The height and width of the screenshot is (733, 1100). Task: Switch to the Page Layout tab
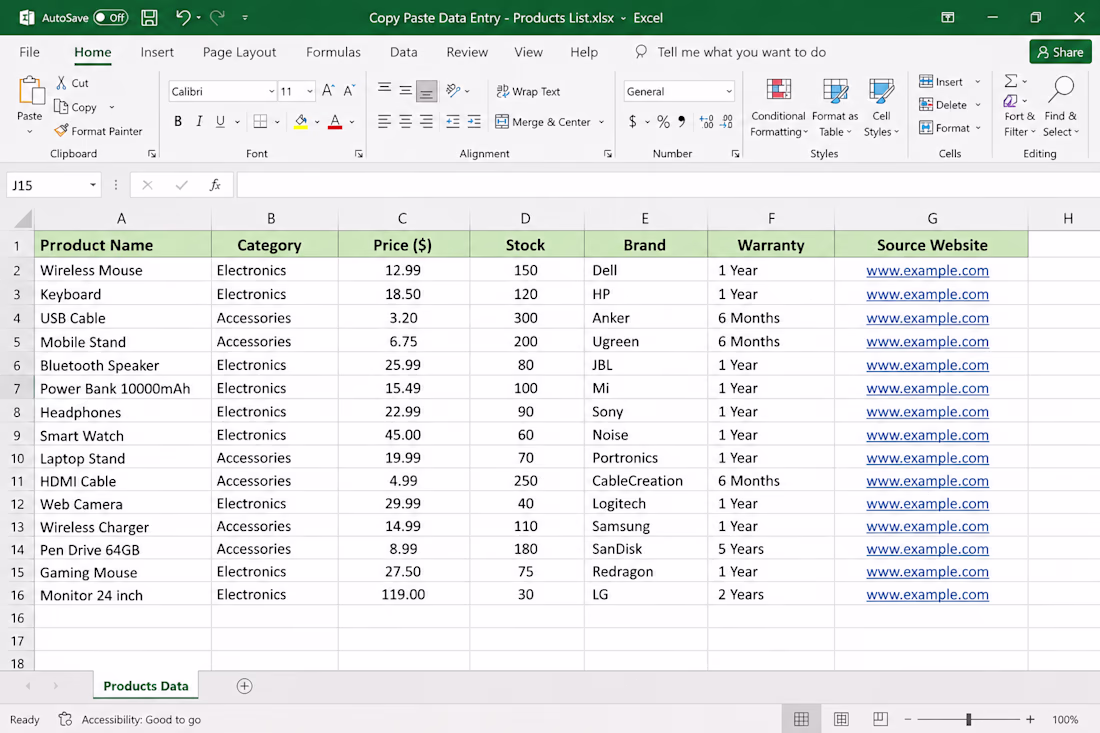coord(239,52)
